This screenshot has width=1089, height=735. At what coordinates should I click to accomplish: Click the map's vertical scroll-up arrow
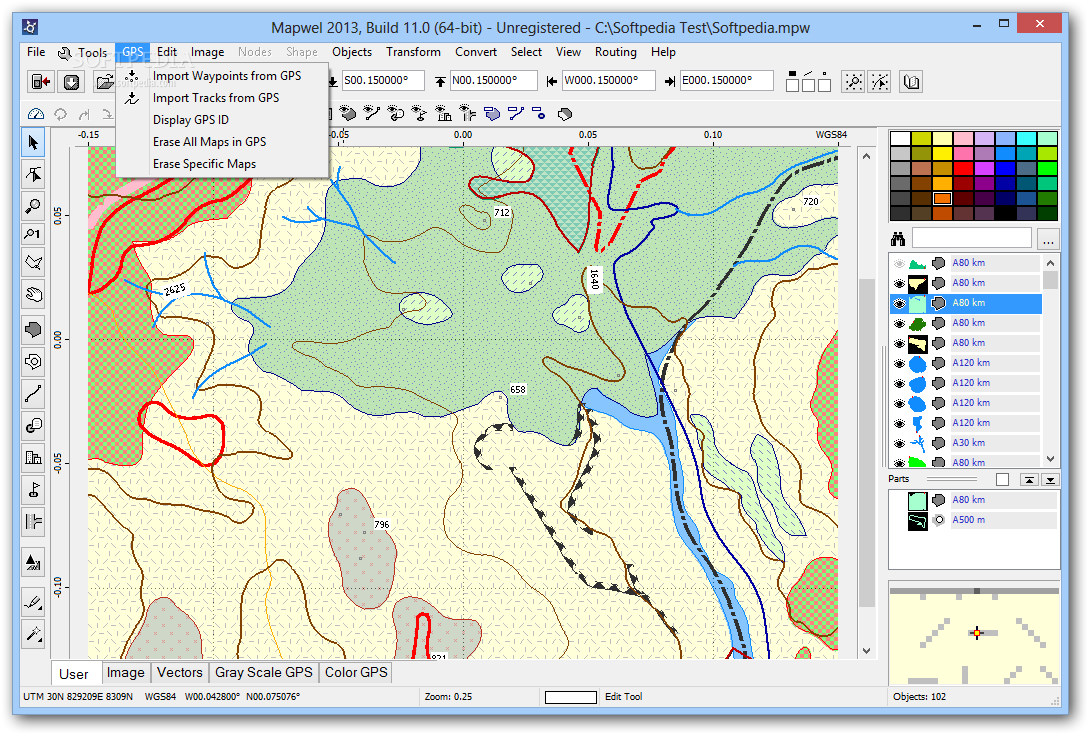pos(866,156)
